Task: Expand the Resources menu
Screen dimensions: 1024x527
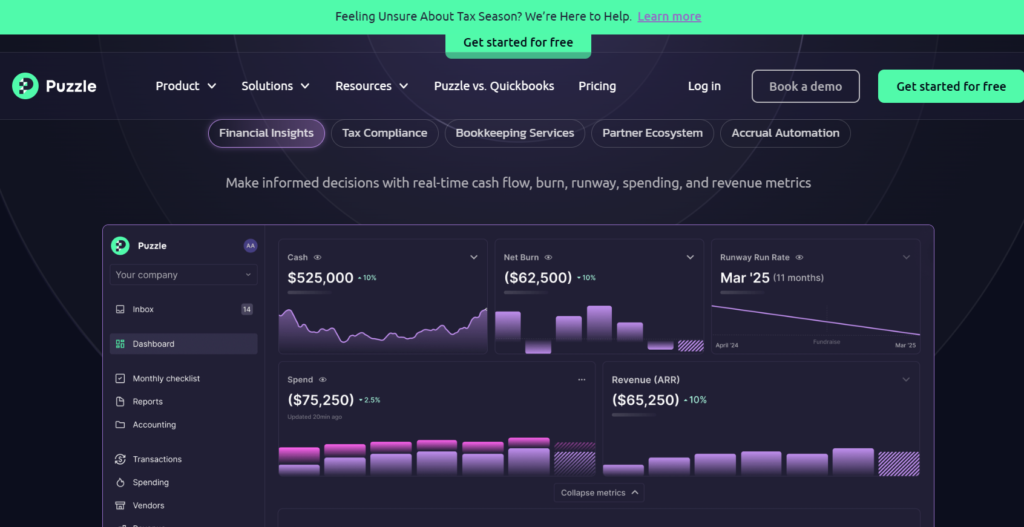Action: [x=372, y=86]
